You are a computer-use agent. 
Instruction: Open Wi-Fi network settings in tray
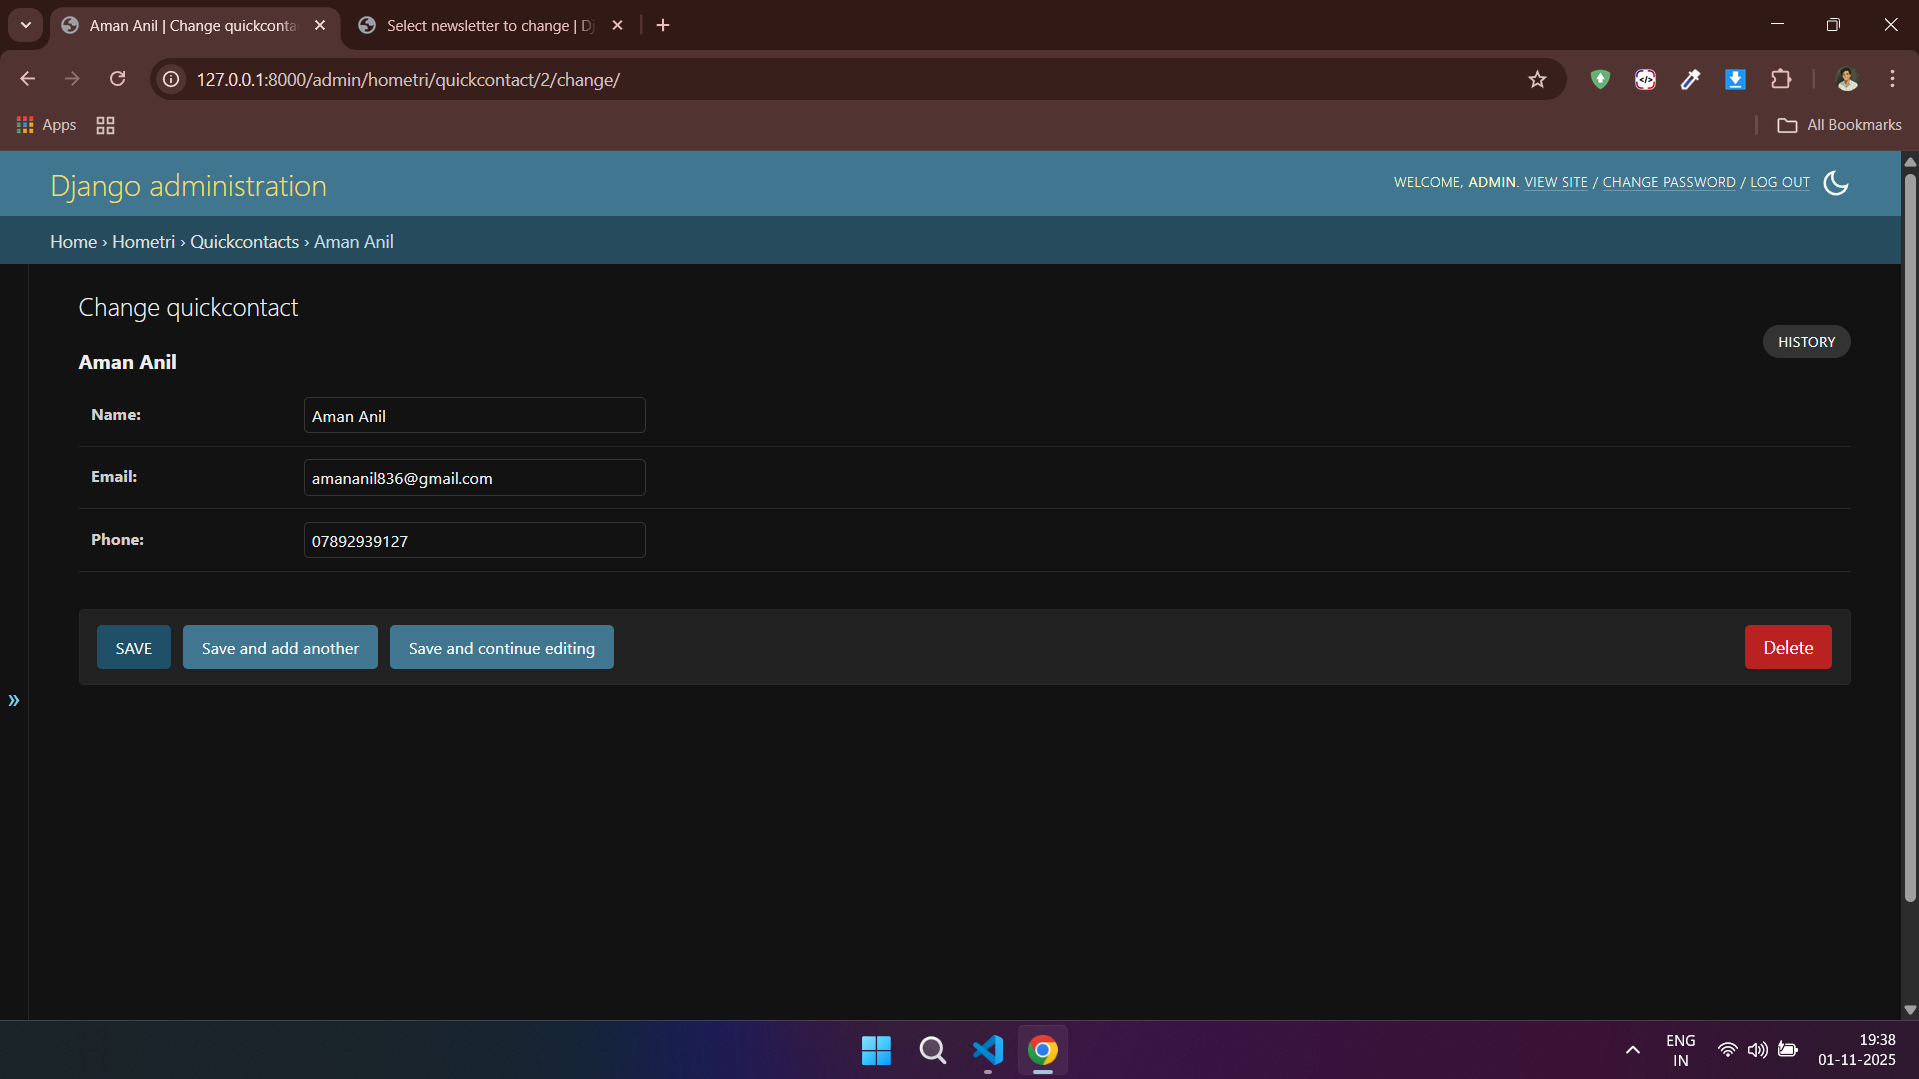click(1727, 1050)
